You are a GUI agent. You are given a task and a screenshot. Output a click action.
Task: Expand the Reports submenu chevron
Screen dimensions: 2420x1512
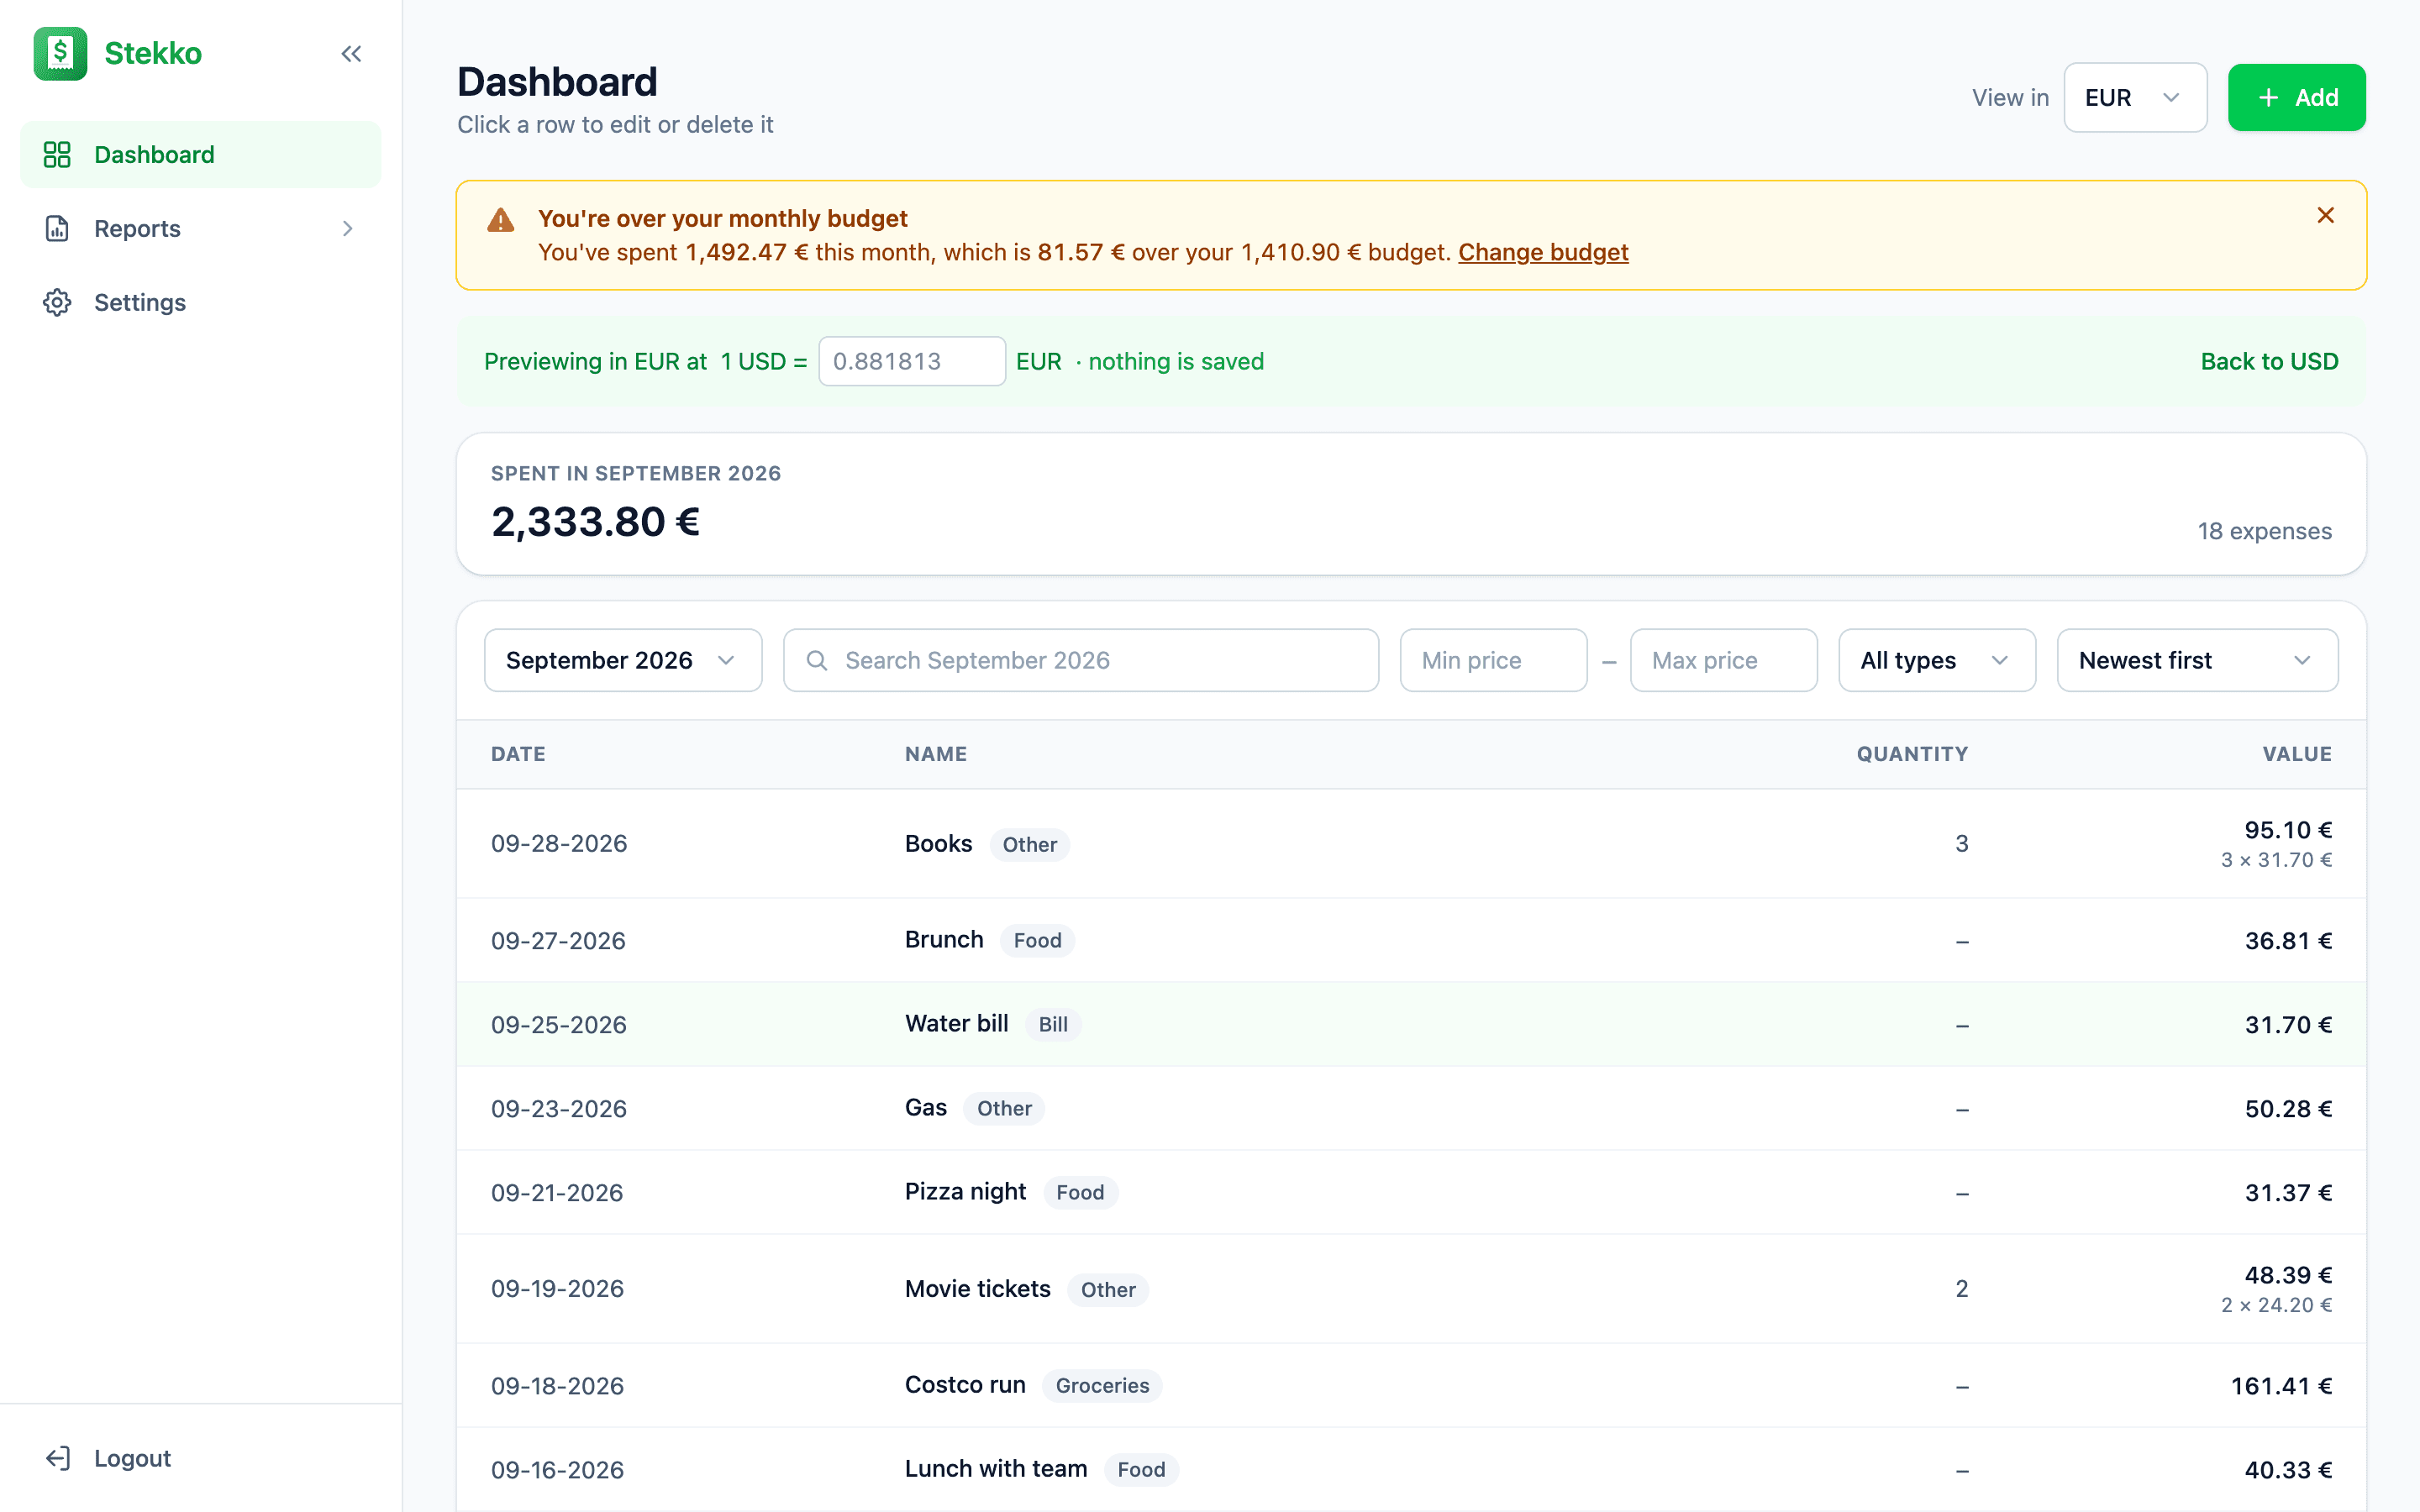[347, 228]
